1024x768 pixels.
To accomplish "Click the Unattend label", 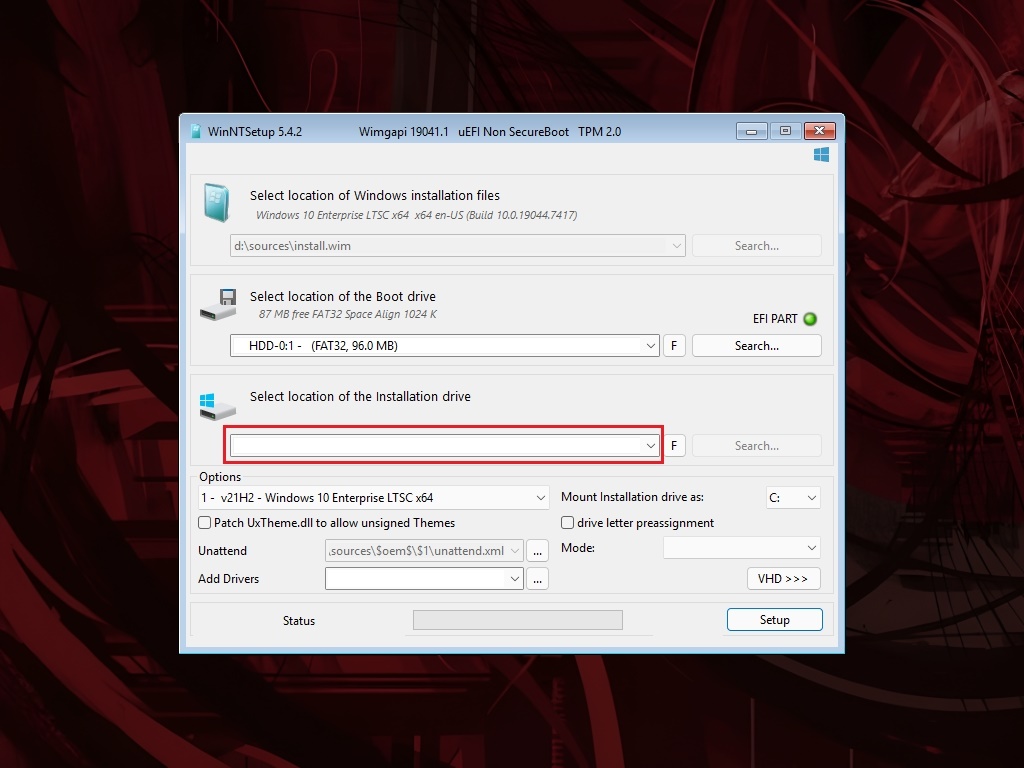I will 223,551.
